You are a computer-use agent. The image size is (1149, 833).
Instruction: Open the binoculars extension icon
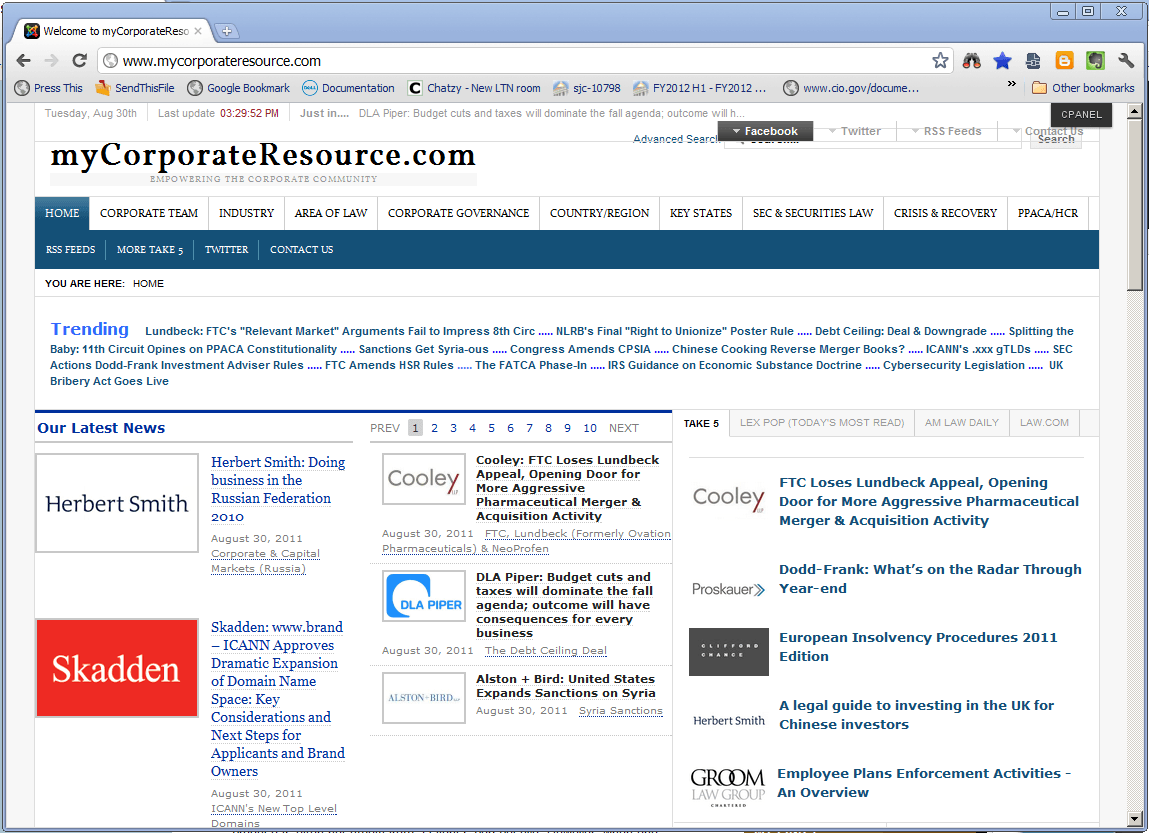pyautogui.click(x=972, y=61)
